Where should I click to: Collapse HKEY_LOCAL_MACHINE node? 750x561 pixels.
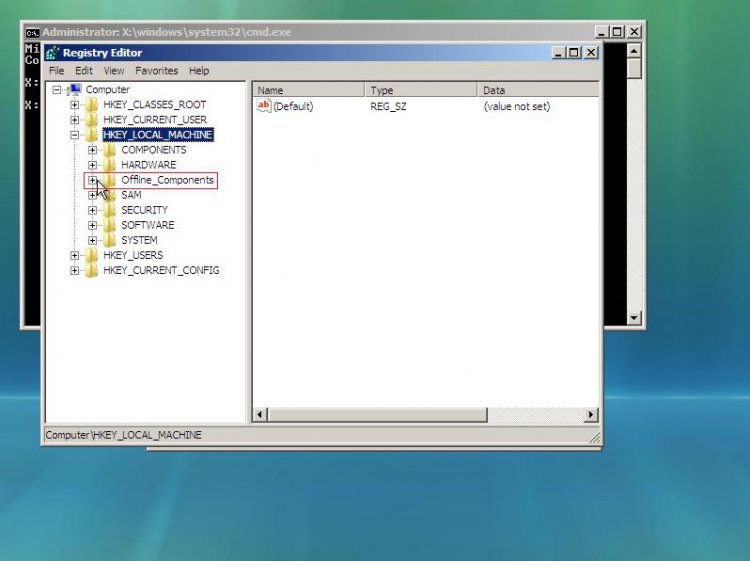coord(75,135)
